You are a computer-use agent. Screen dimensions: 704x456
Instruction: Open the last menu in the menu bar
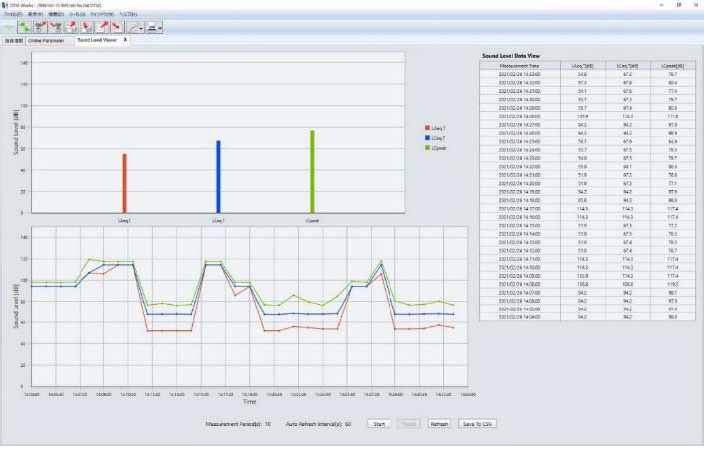pyautogui.click(x=128, y=14)
